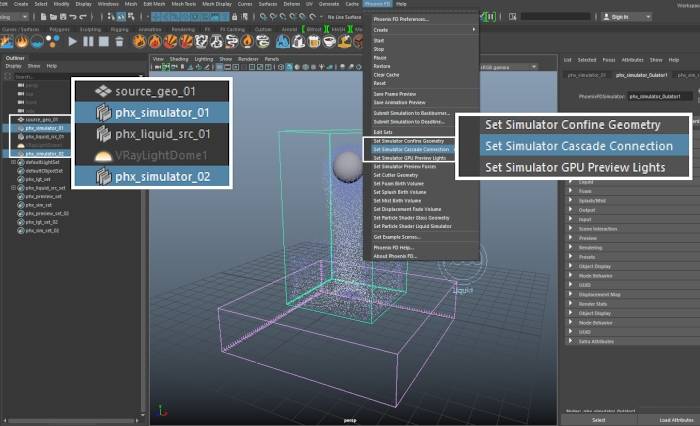
Task: Open the viewport Shading menu
Action: click(179, 59)
